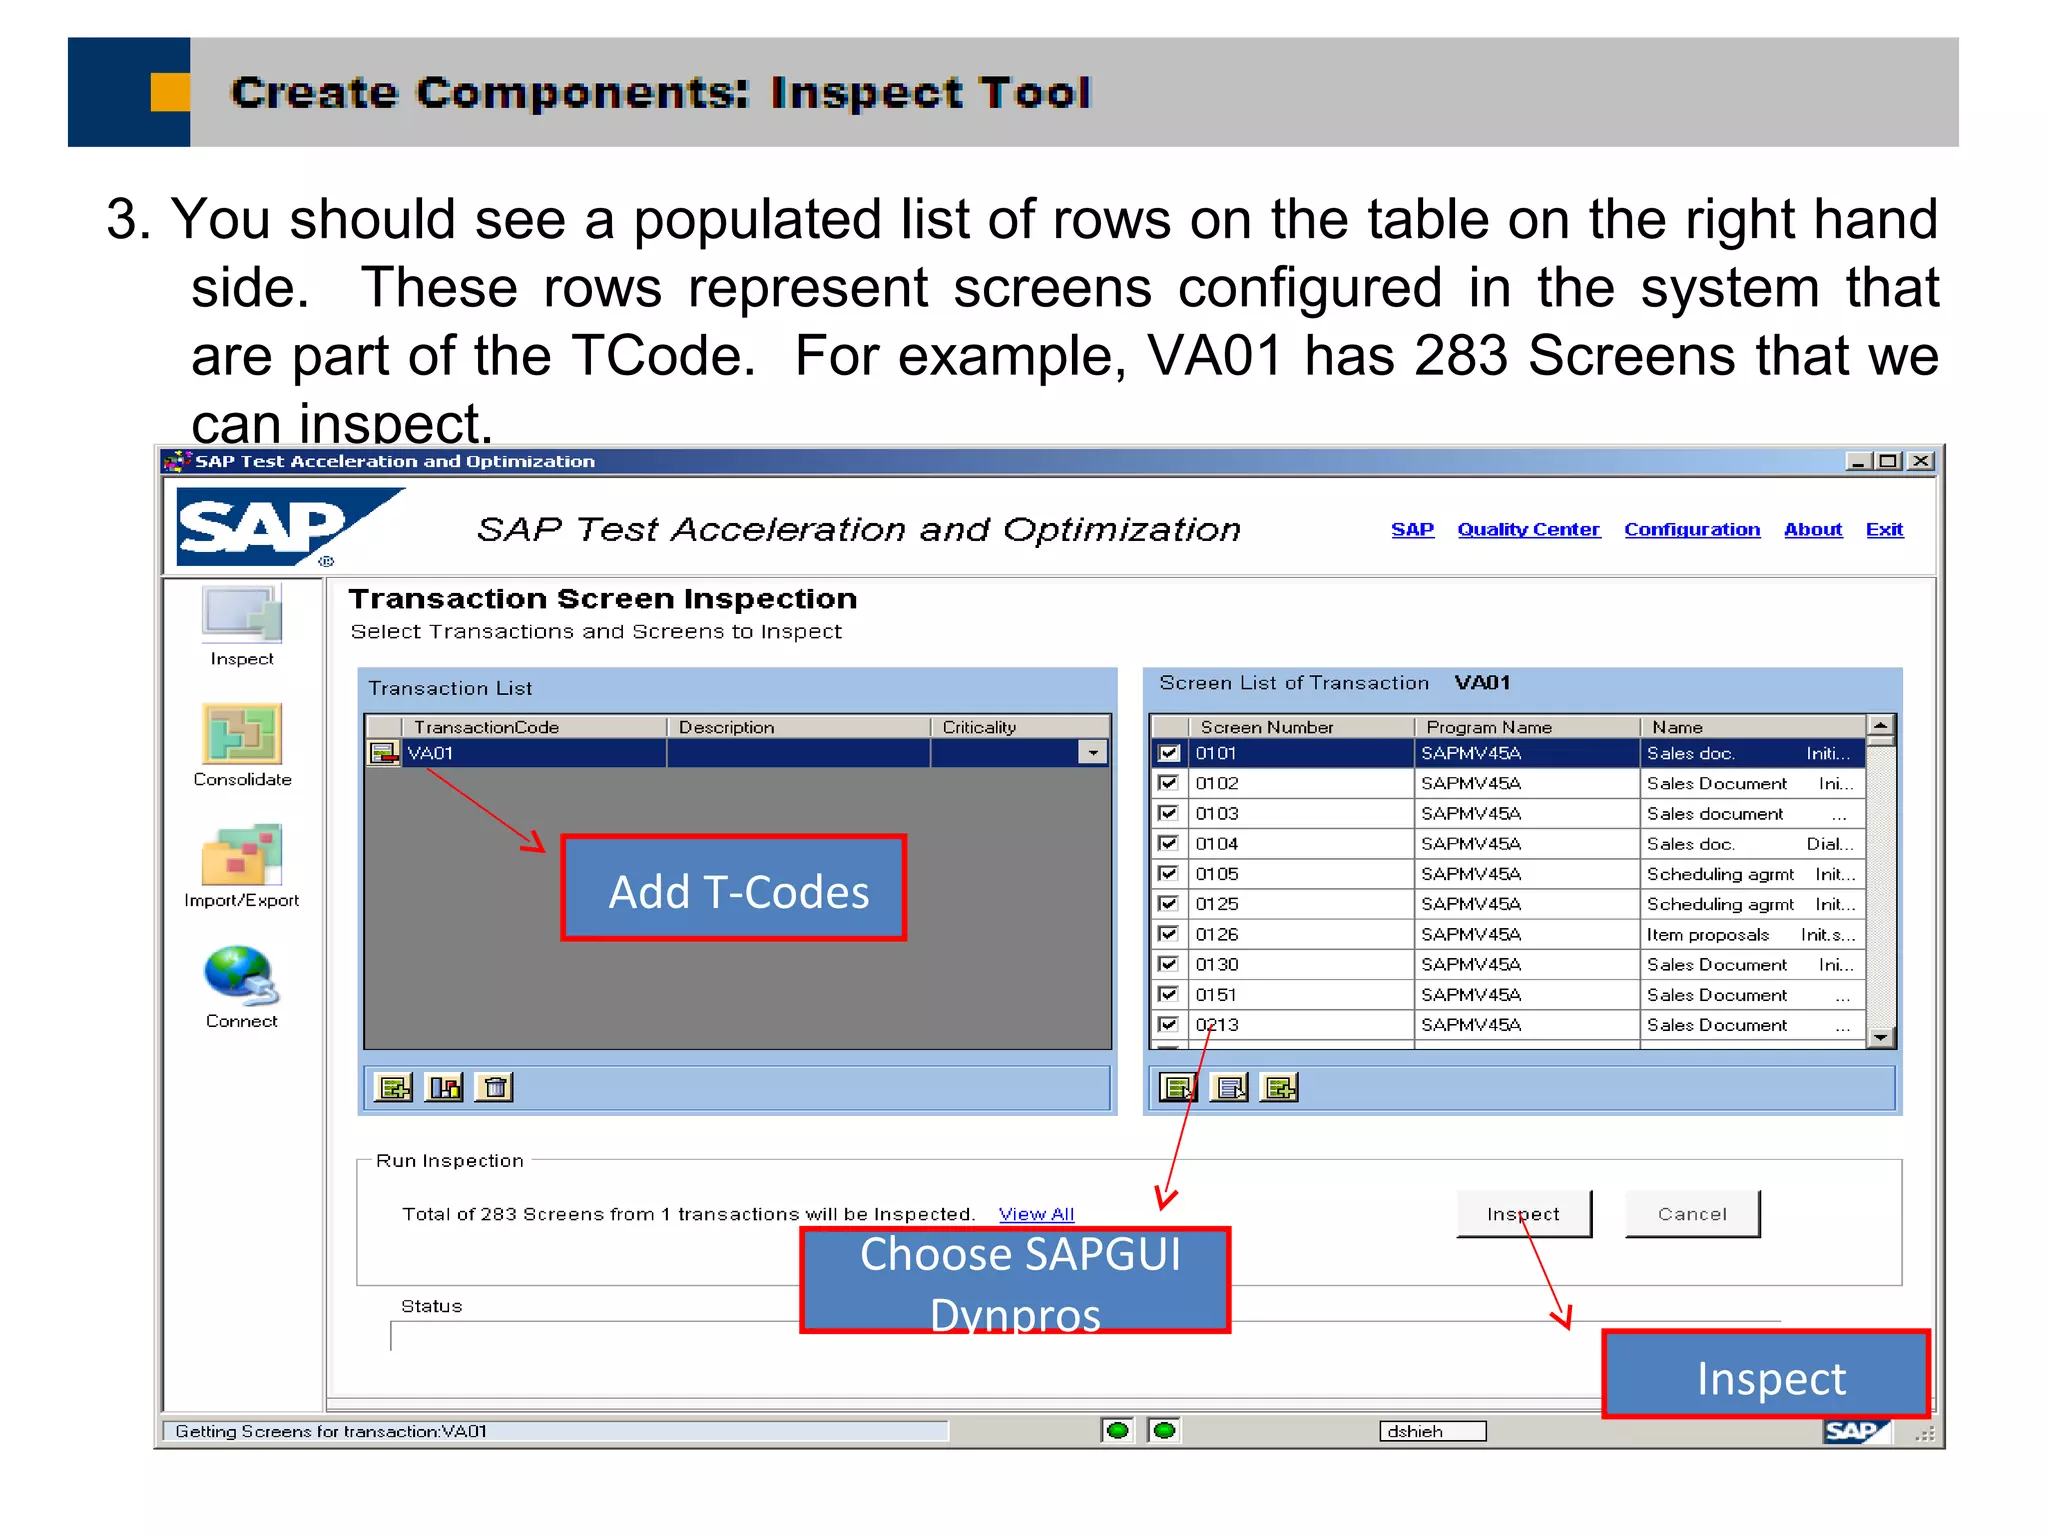The width and height of the screenshot is (2048, 1536).
Task: Open the Connect globe icon
Action: pos(242,976)
